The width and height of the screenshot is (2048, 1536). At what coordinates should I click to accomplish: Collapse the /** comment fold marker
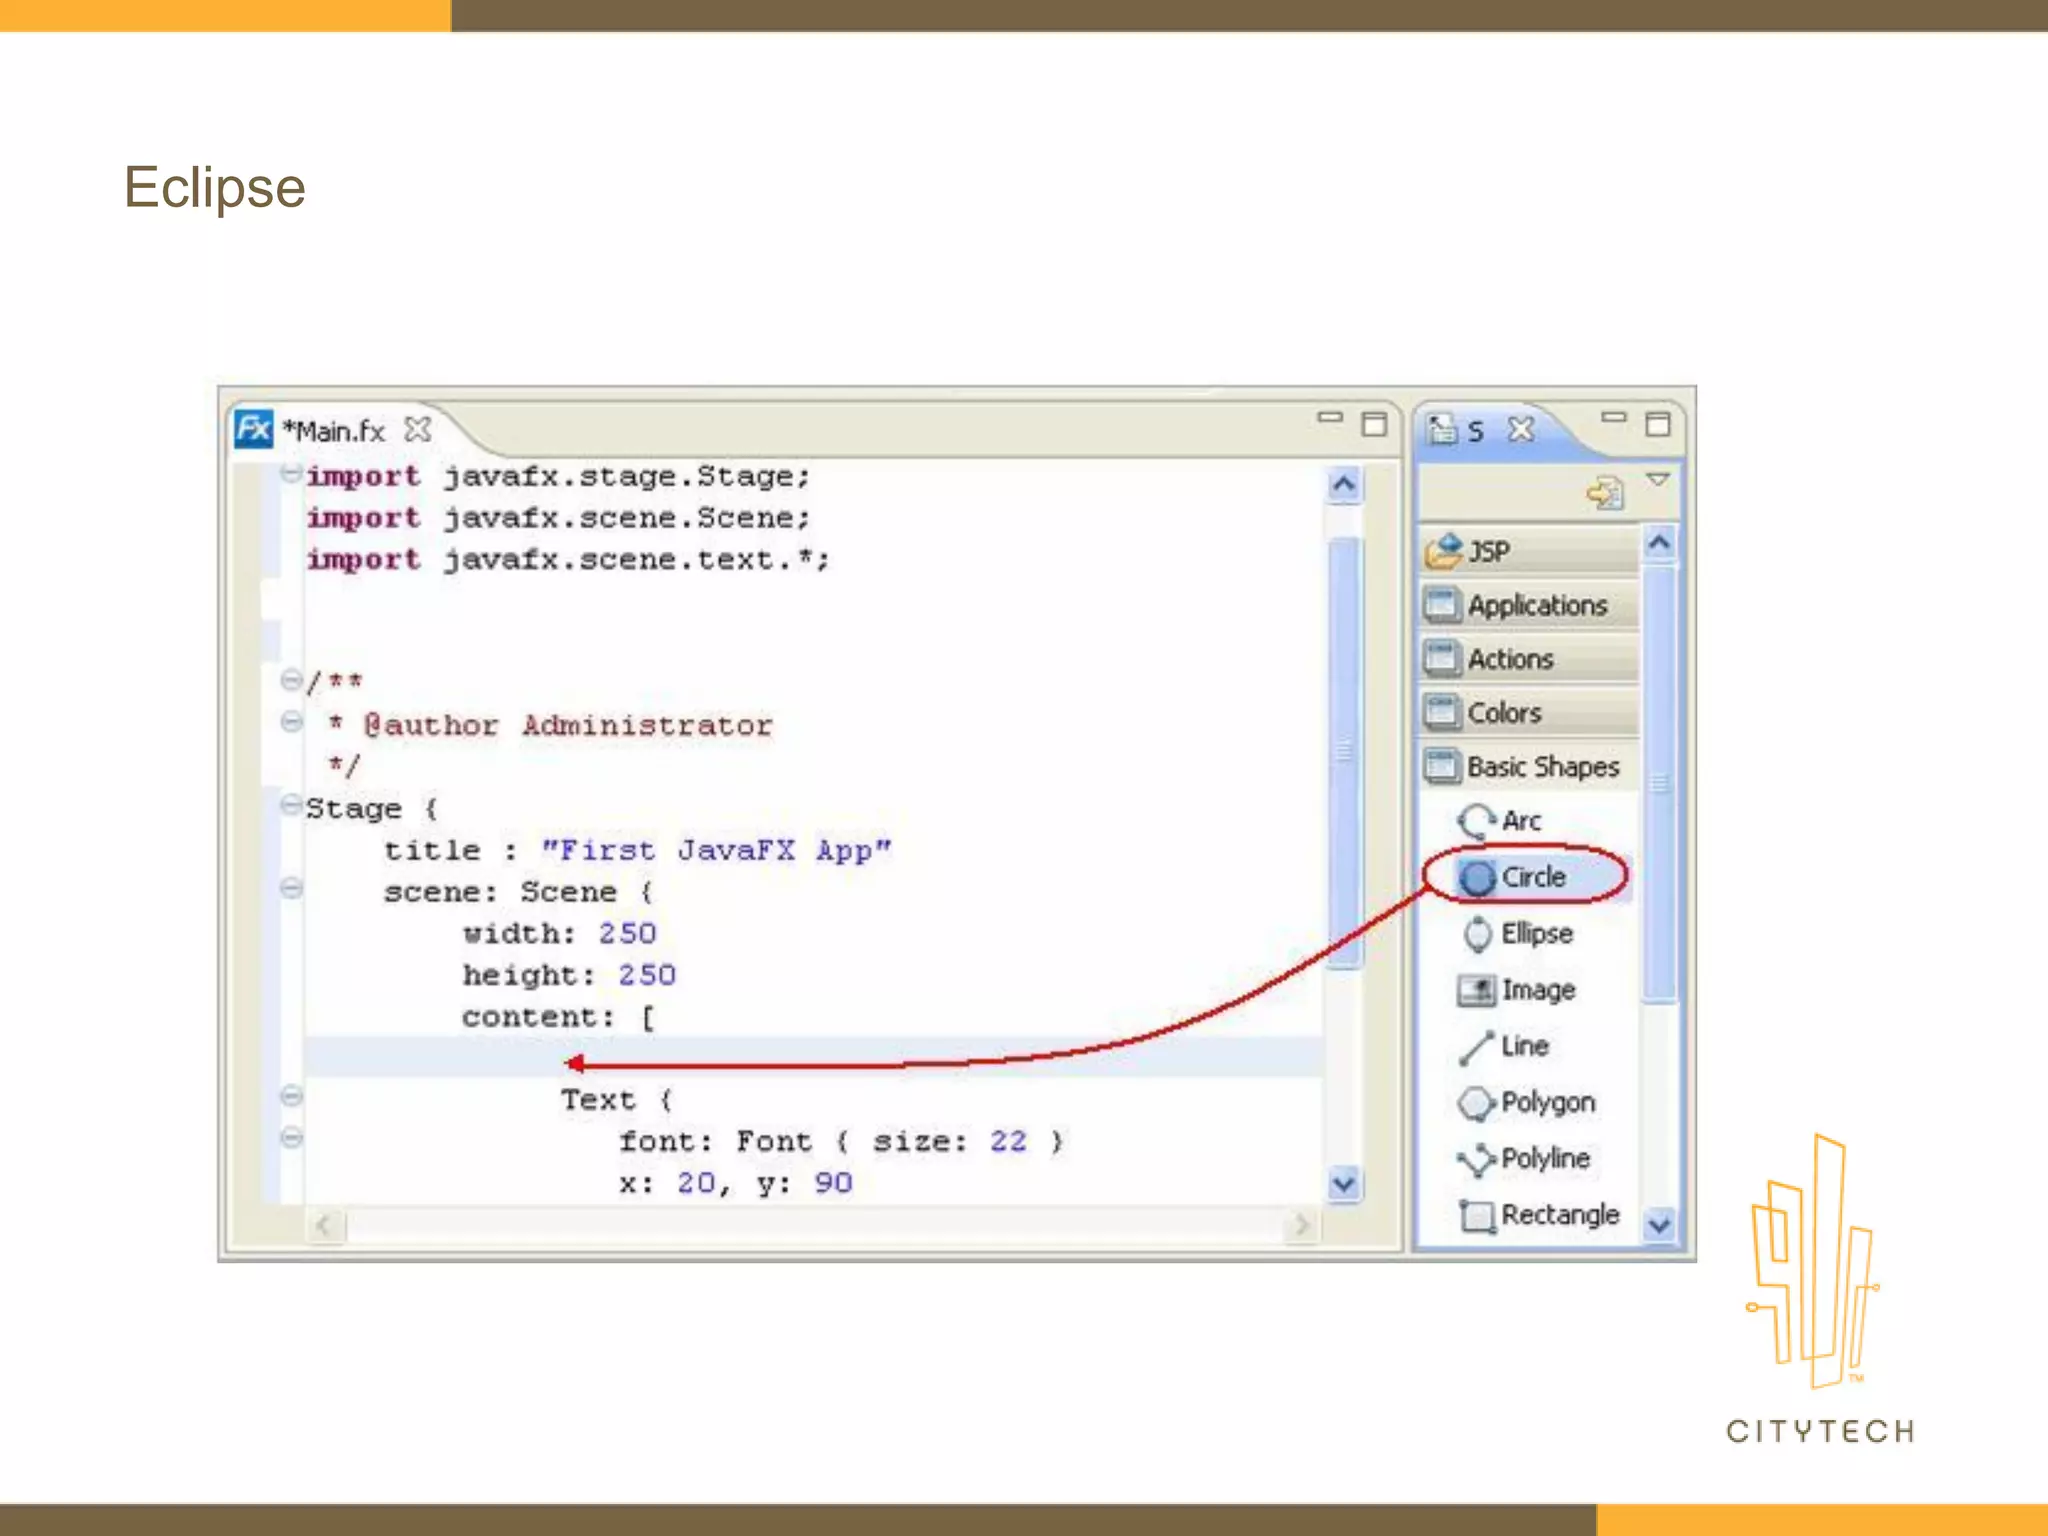[x=291, y=681]
